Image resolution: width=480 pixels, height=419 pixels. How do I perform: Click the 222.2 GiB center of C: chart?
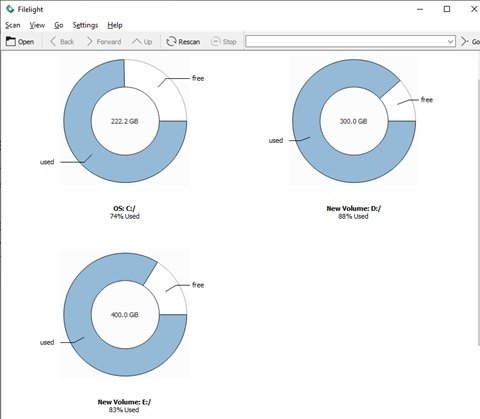pyautogui.click(x=125, y=121)
